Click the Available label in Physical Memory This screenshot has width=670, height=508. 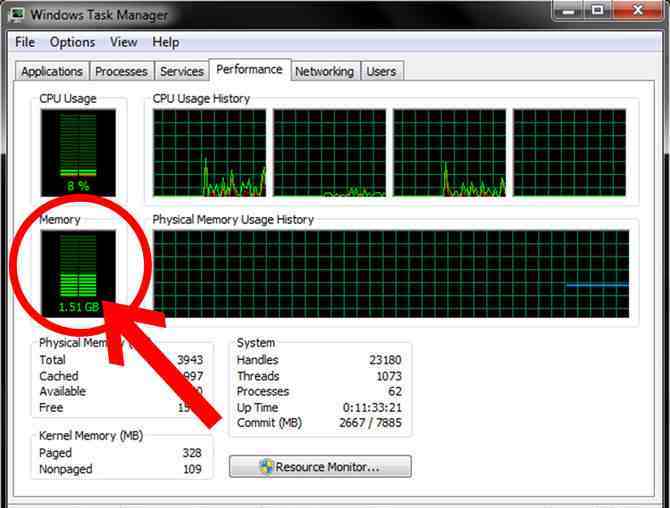point(62,391)
